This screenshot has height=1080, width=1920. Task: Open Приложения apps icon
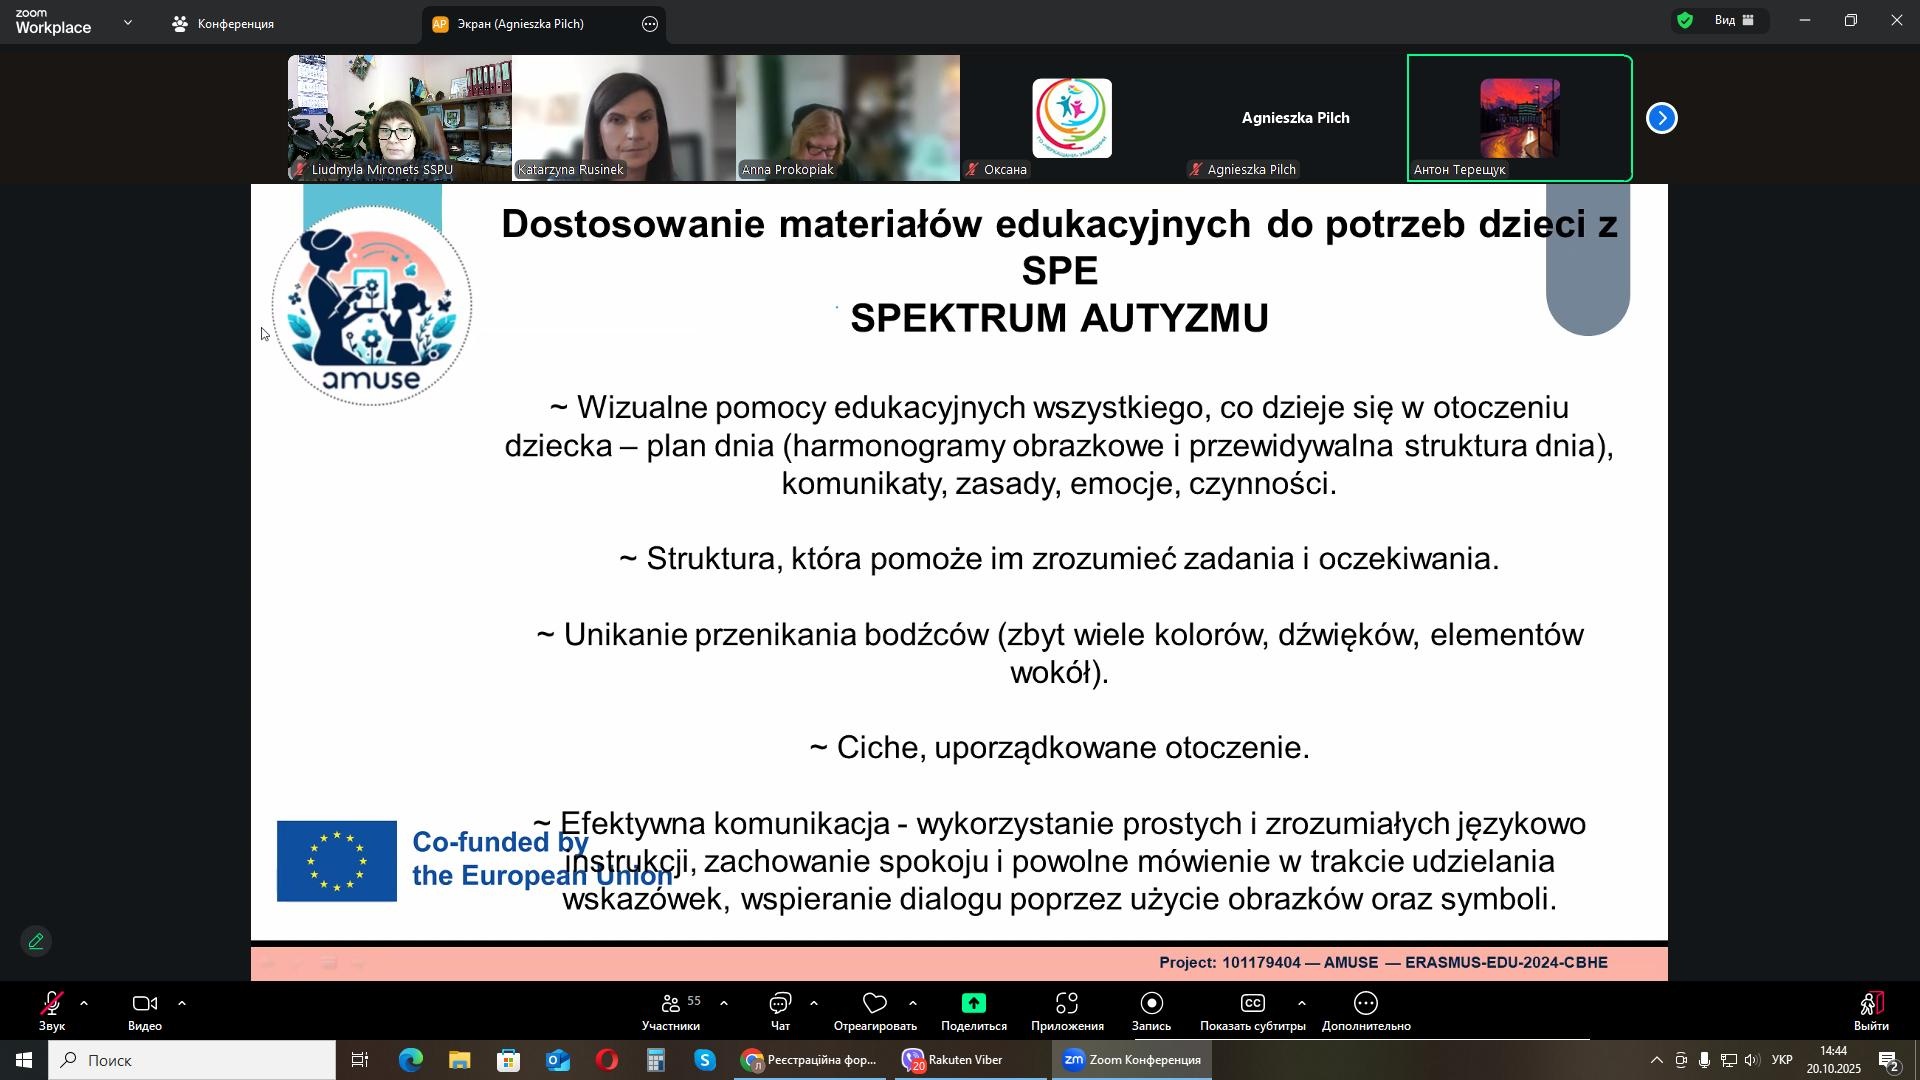coord(1067,1005)
